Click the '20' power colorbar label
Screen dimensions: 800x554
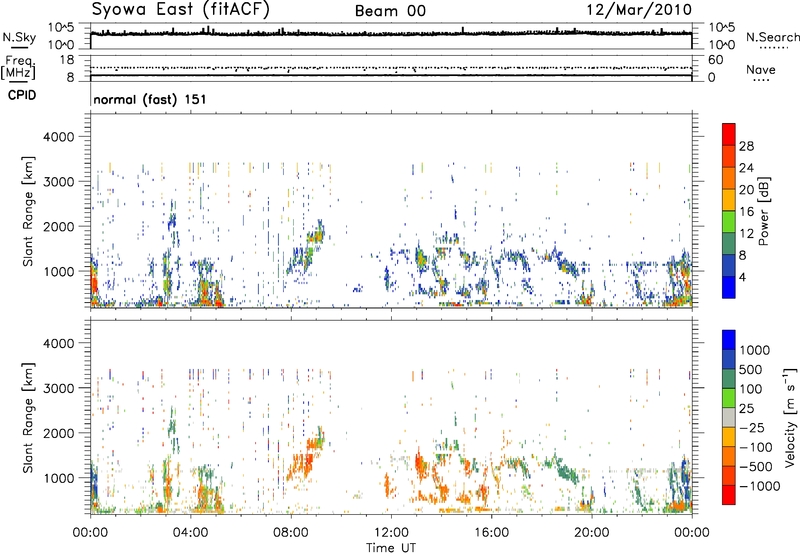click(x=746, y=190)
